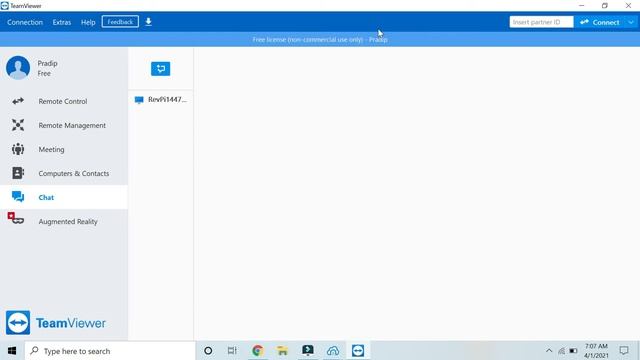This screenshot has height=360, width=640.
Task: Select Remote Management in sidebar
Action: point(64,125)
